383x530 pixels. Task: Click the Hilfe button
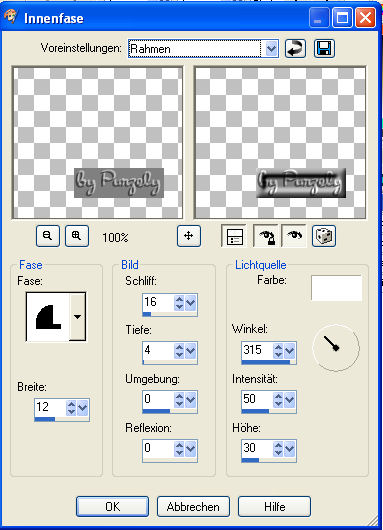[274, 506]
